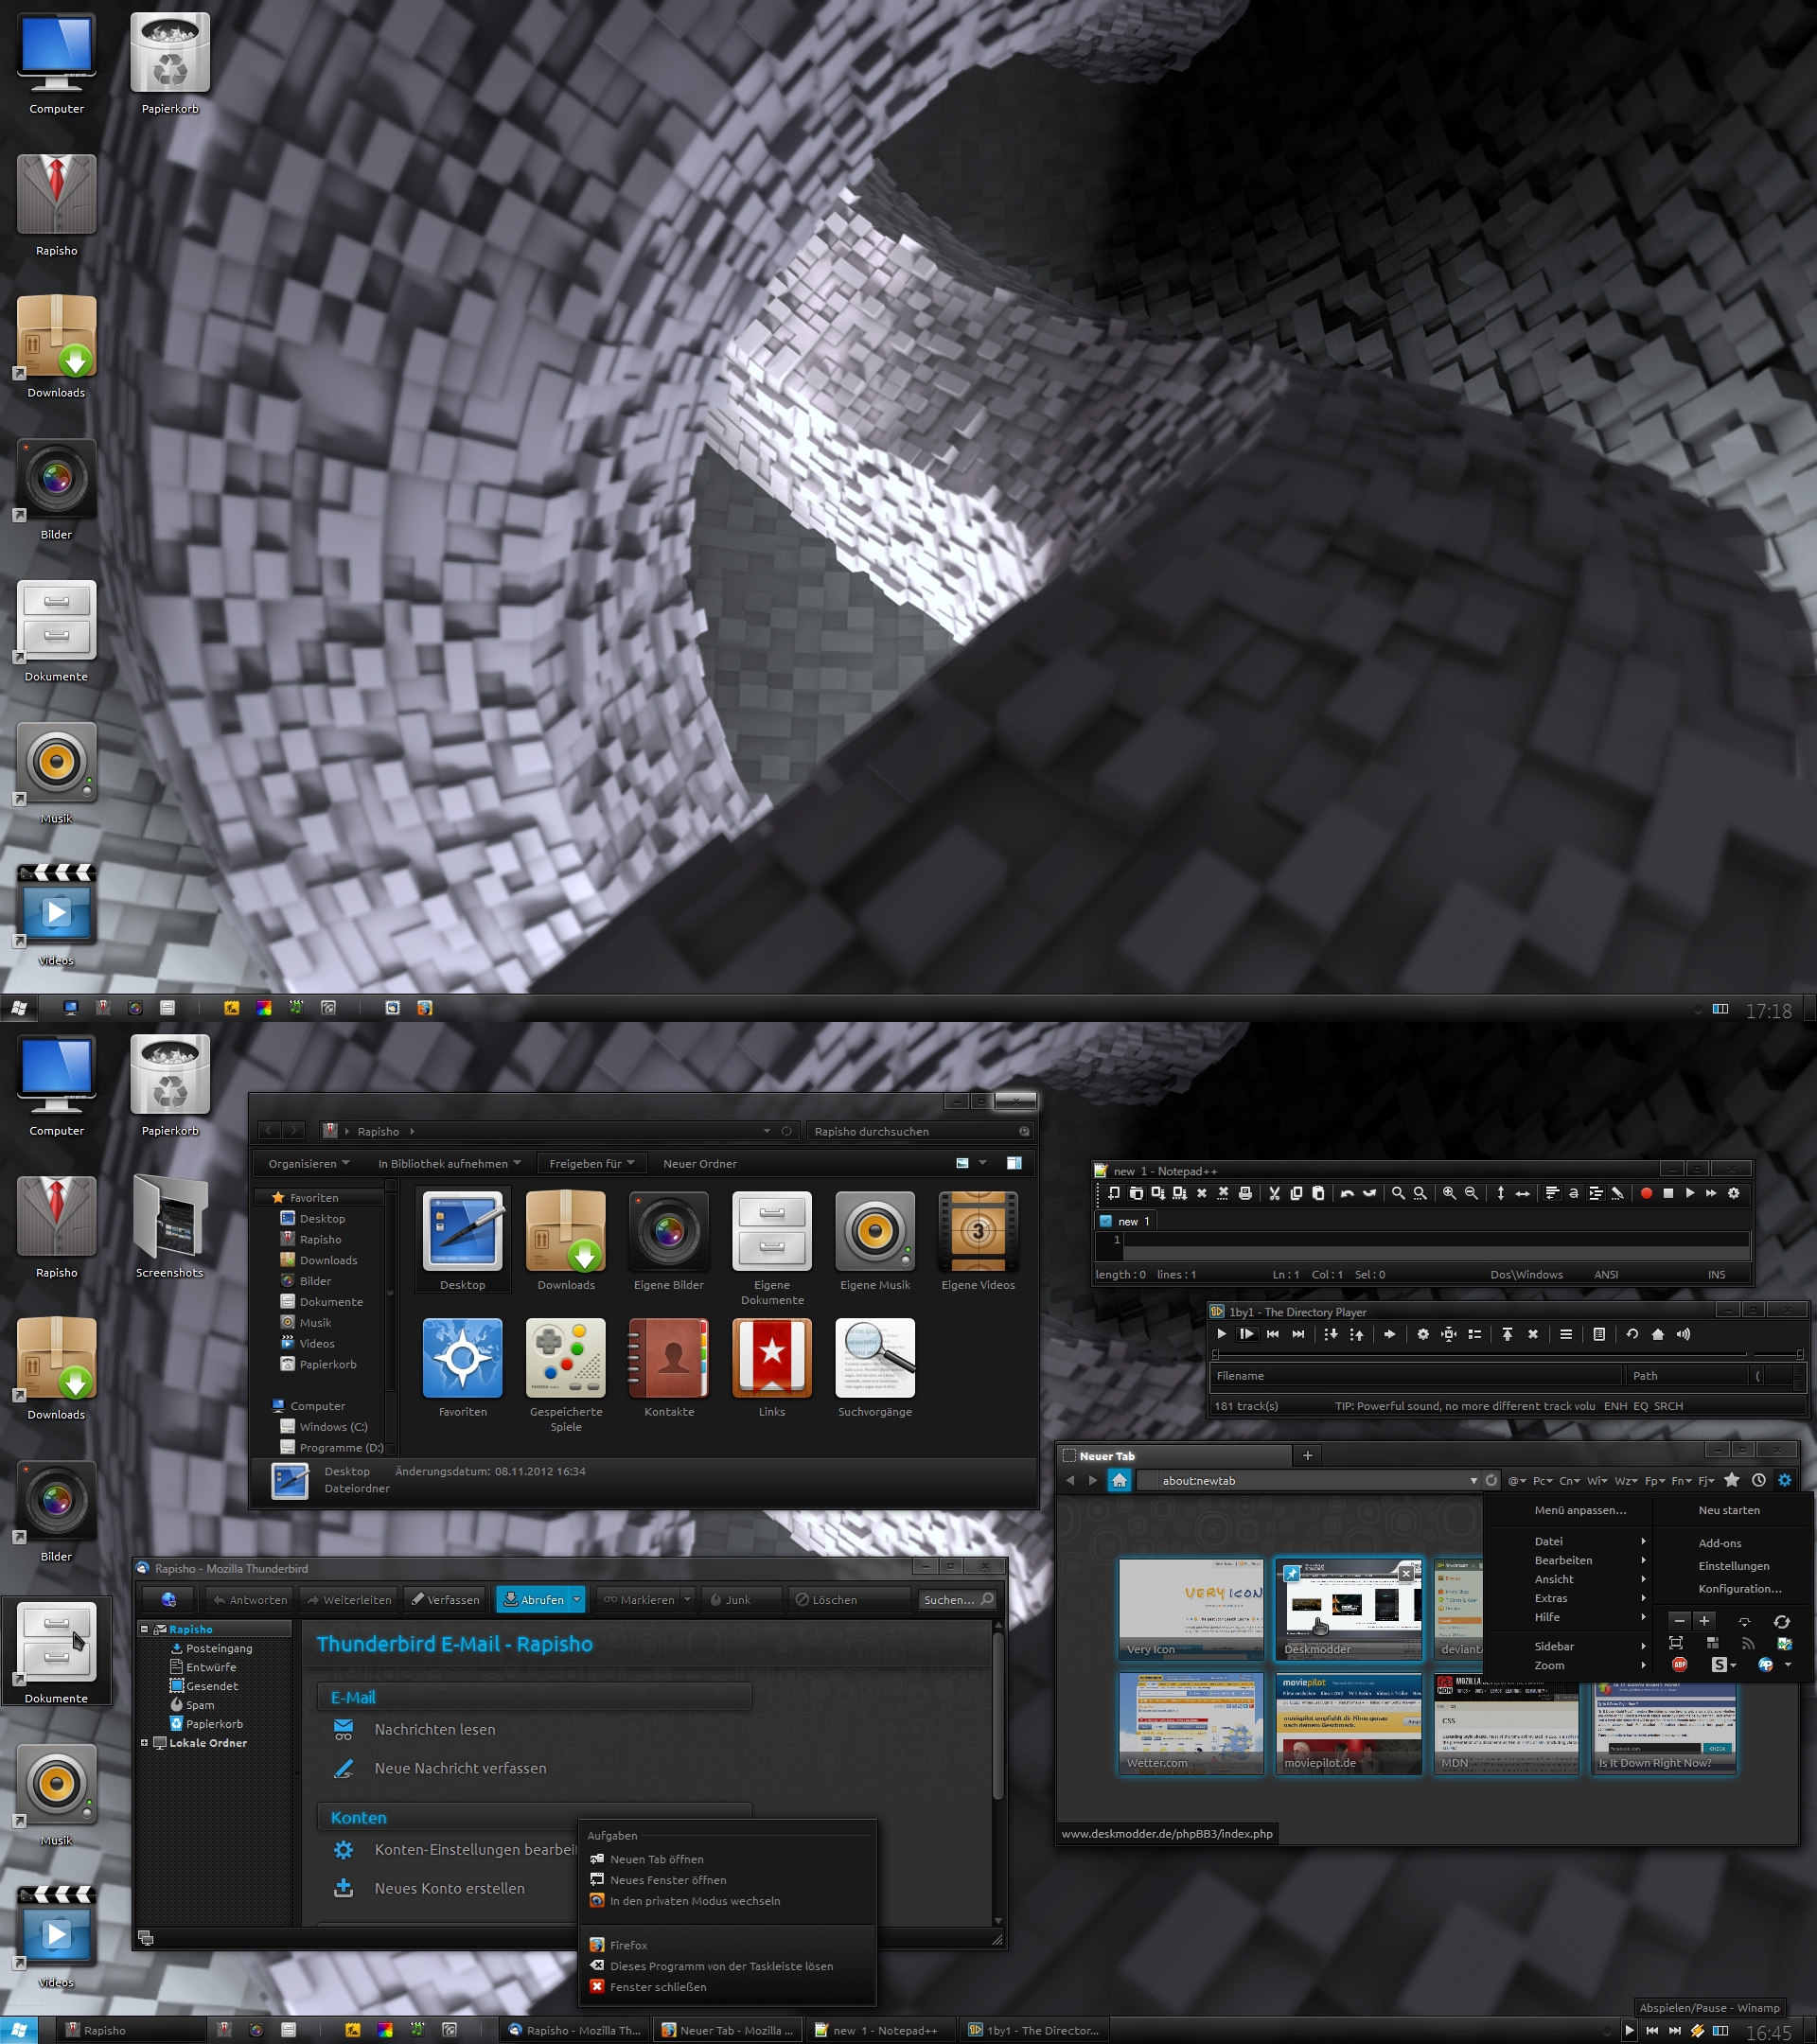Click the Nachrichten lesen link in Thunderbird
Viewport: 1817px width, 2044px height.
tap(434, 1729)
